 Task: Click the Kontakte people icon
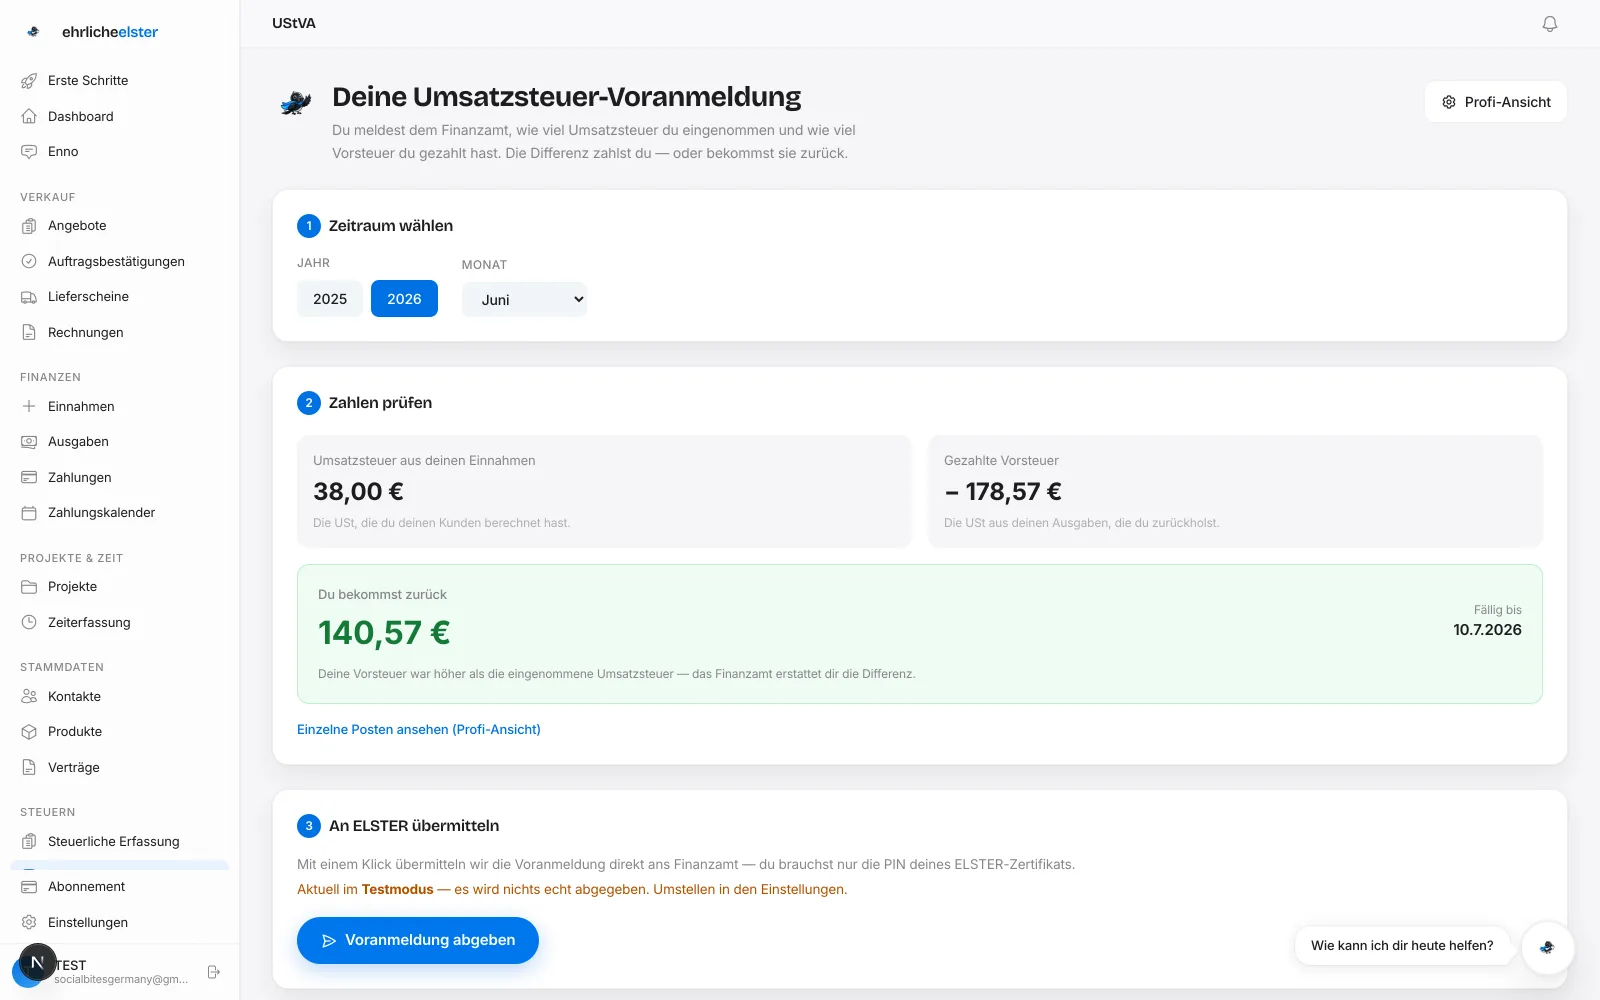tap(29, 696)
